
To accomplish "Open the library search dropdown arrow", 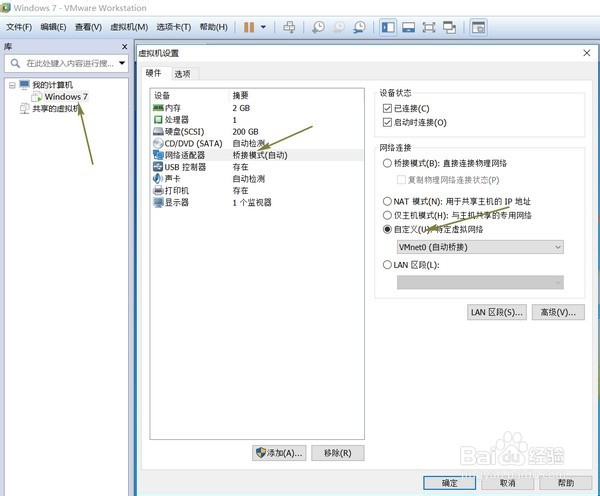I will (122, 63).
